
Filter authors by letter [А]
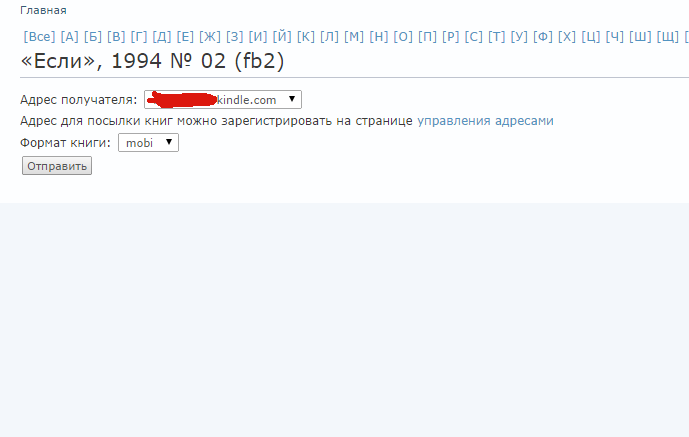pyautogui.click(x=69, y=36)
